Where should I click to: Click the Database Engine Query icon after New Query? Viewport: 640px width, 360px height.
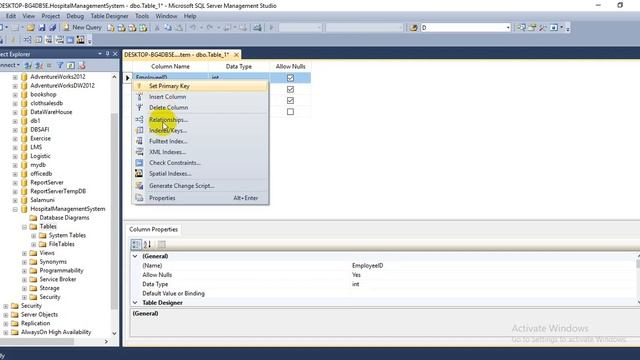tap(111, 28)
